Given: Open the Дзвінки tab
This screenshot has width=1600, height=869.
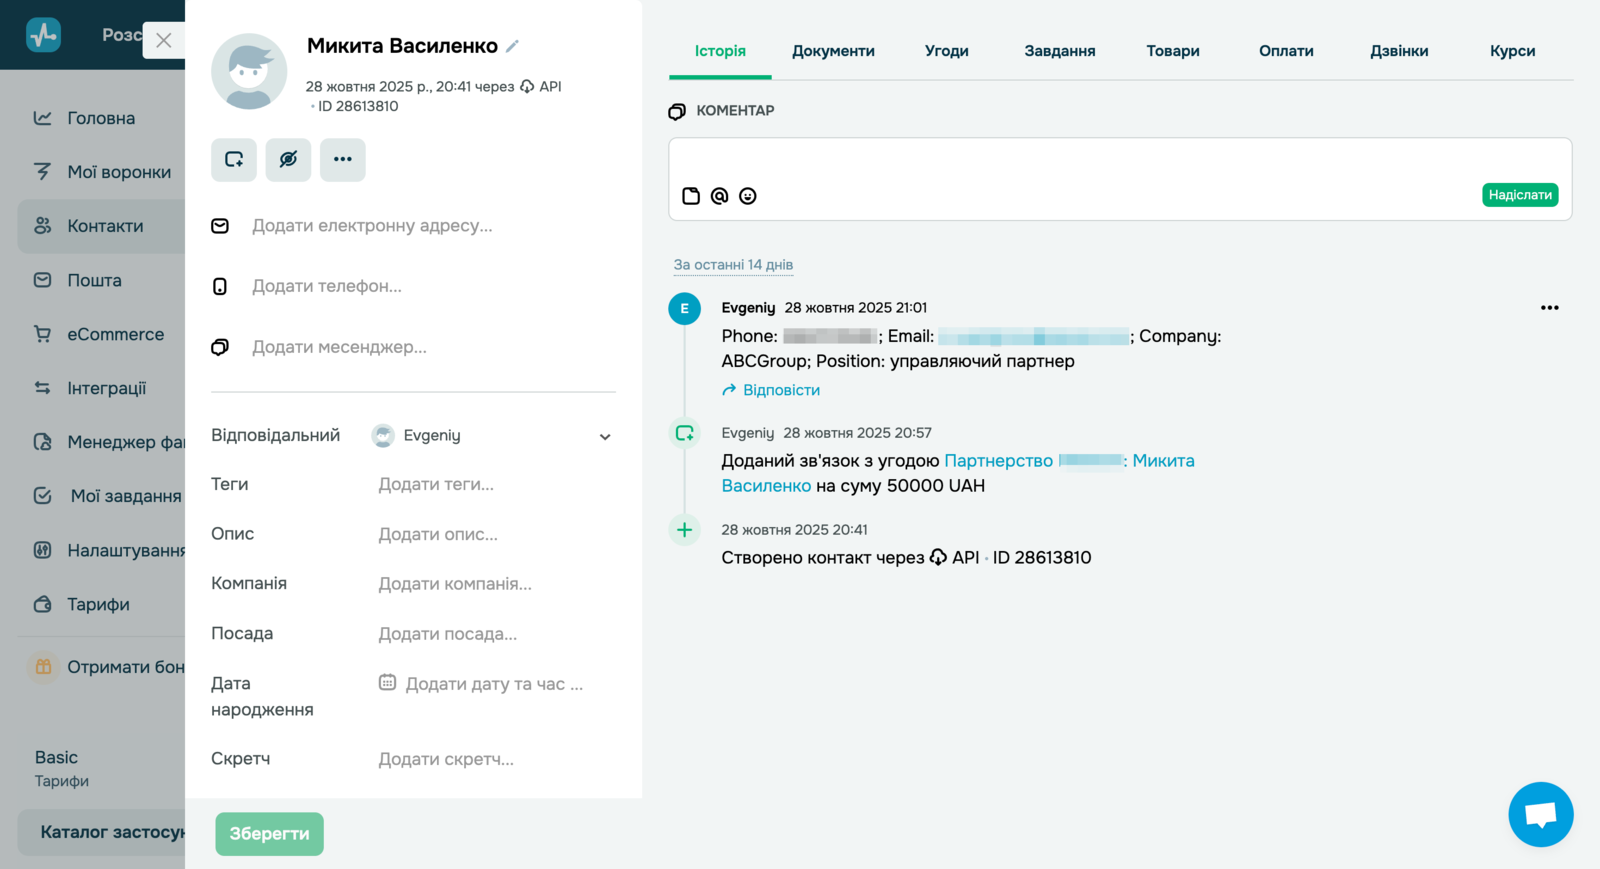Looking at the screenshot, I should click(1399, 51).
